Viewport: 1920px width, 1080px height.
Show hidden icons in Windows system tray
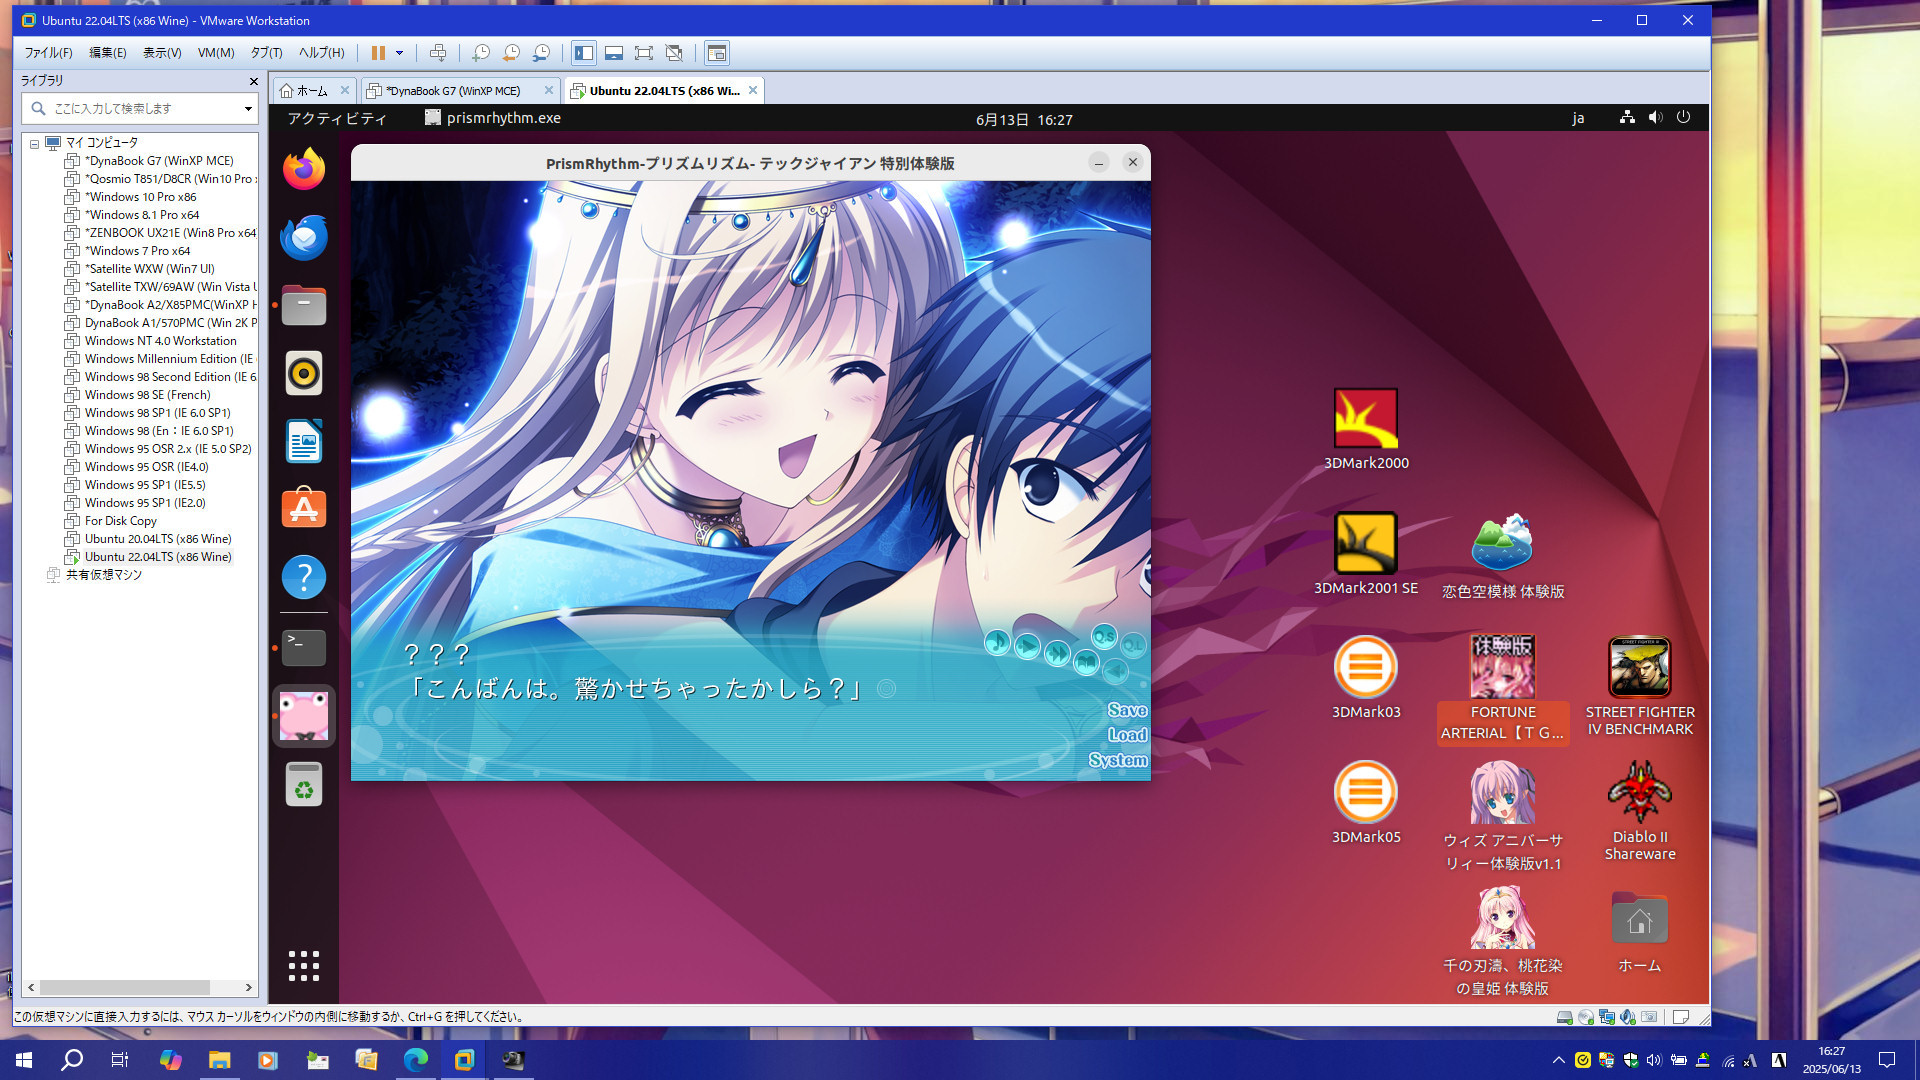pos(1558,1060)
